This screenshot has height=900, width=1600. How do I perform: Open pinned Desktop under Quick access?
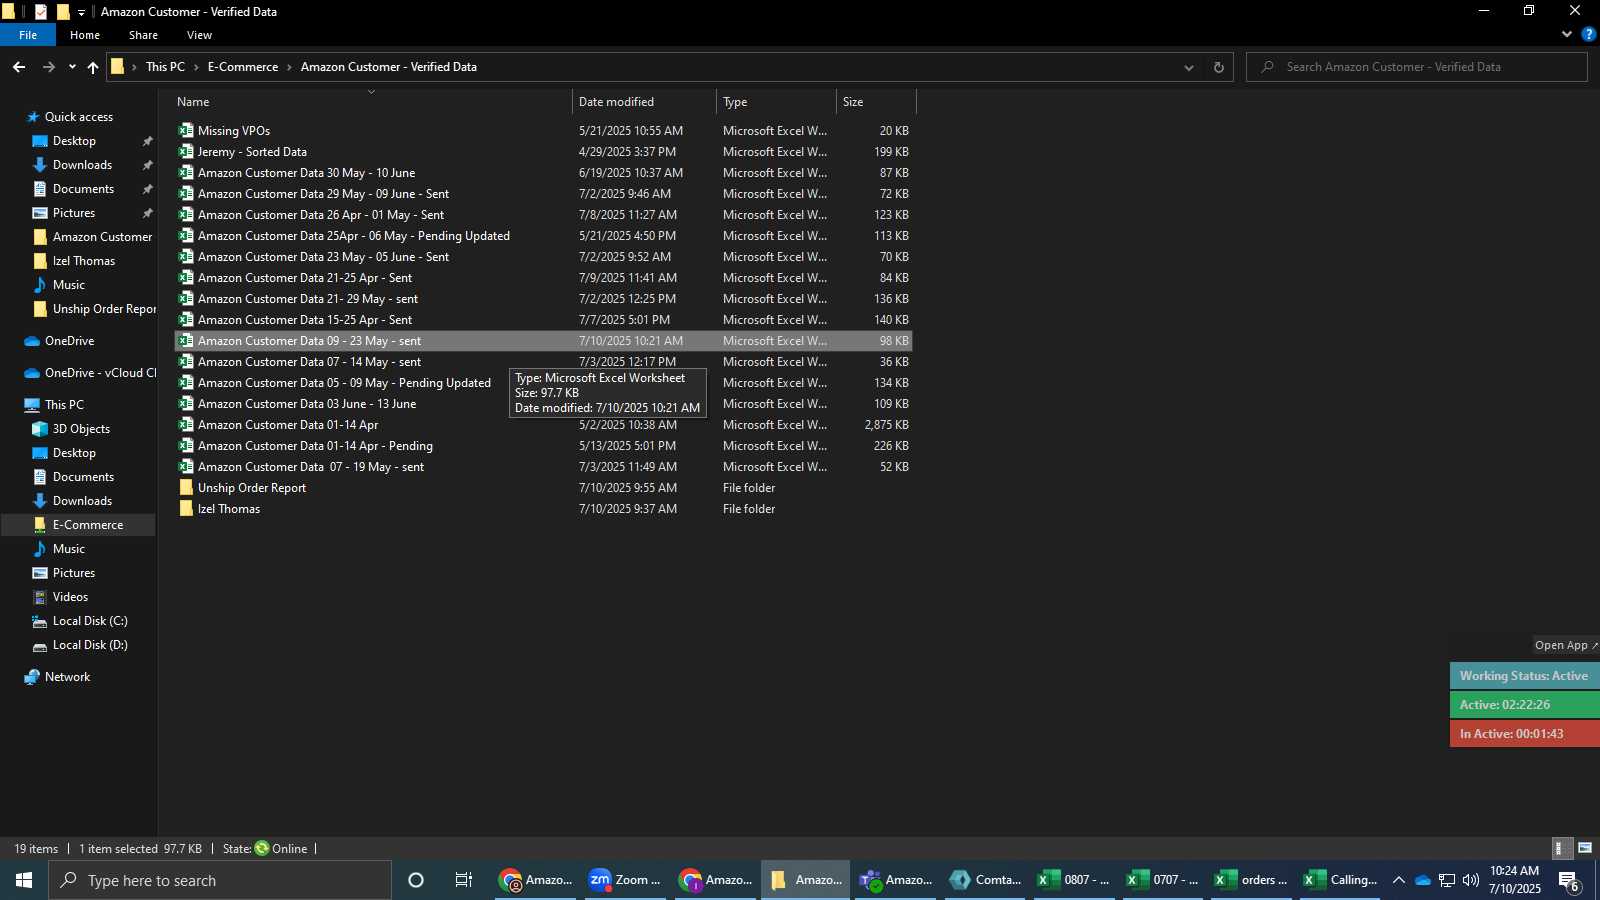[x=74, y=141]
